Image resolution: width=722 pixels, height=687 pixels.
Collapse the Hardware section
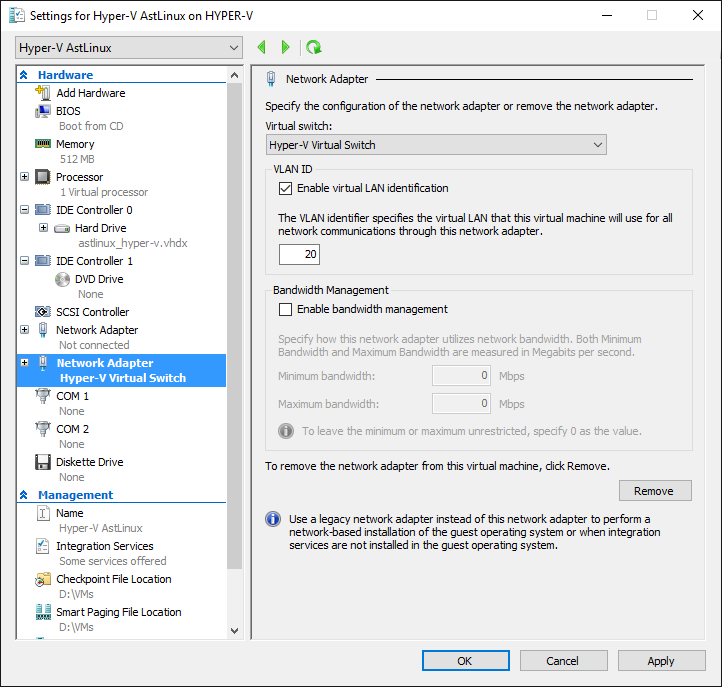tap(23, 75)
